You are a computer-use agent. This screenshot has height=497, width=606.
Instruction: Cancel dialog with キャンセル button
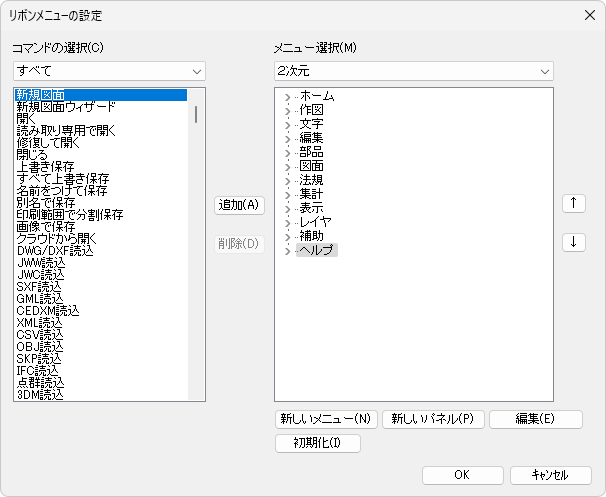tap(551, 475)
